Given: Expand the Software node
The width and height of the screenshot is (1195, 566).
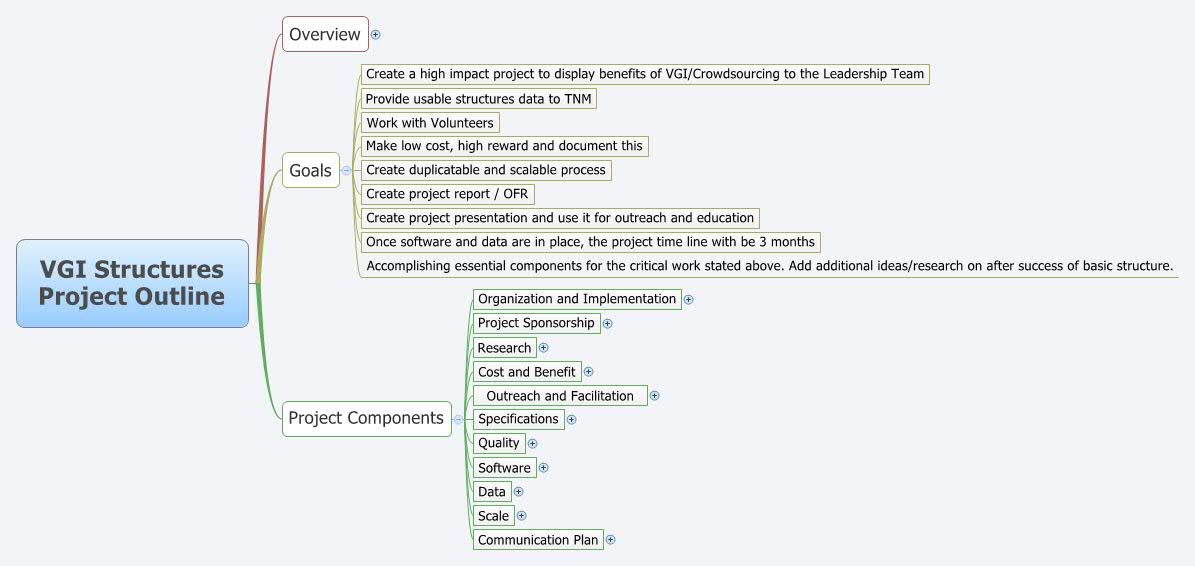Looking at the screenshot, I should pos(543,468).
